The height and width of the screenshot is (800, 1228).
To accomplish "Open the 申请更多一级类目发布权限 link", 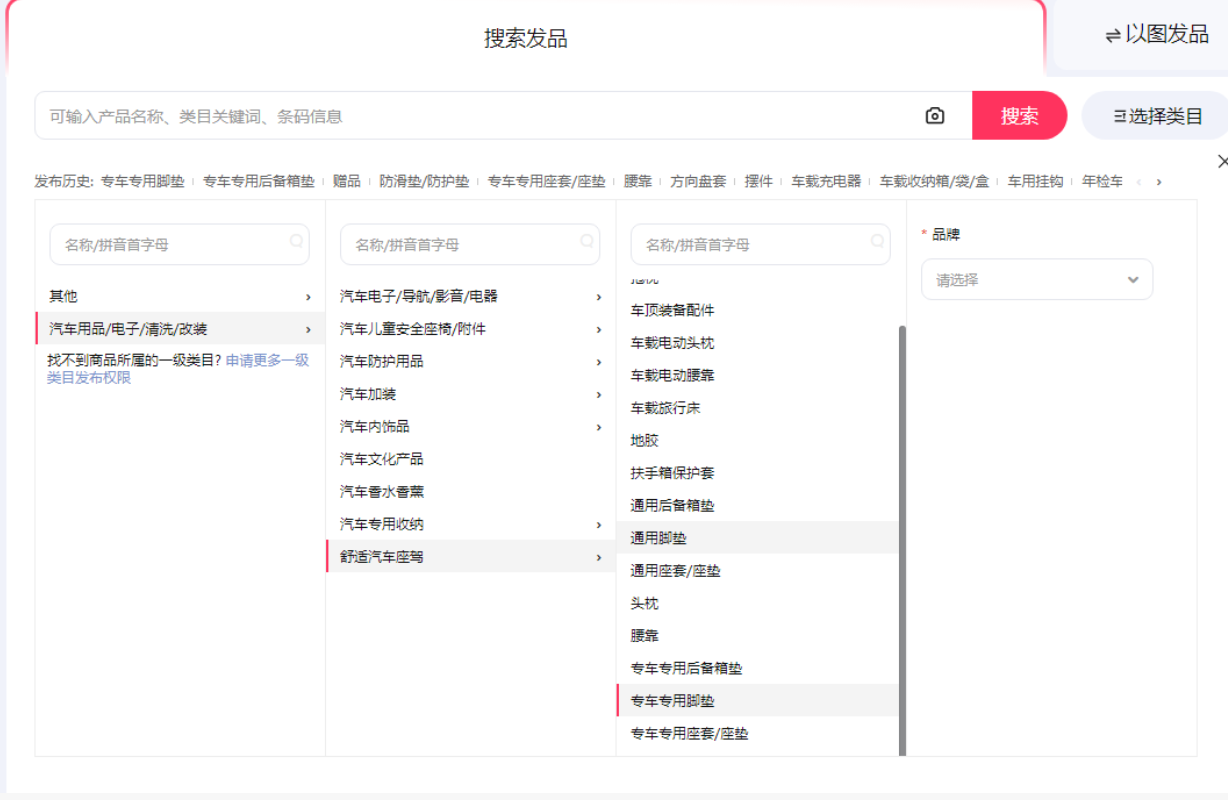I will (x=267, y=360).
